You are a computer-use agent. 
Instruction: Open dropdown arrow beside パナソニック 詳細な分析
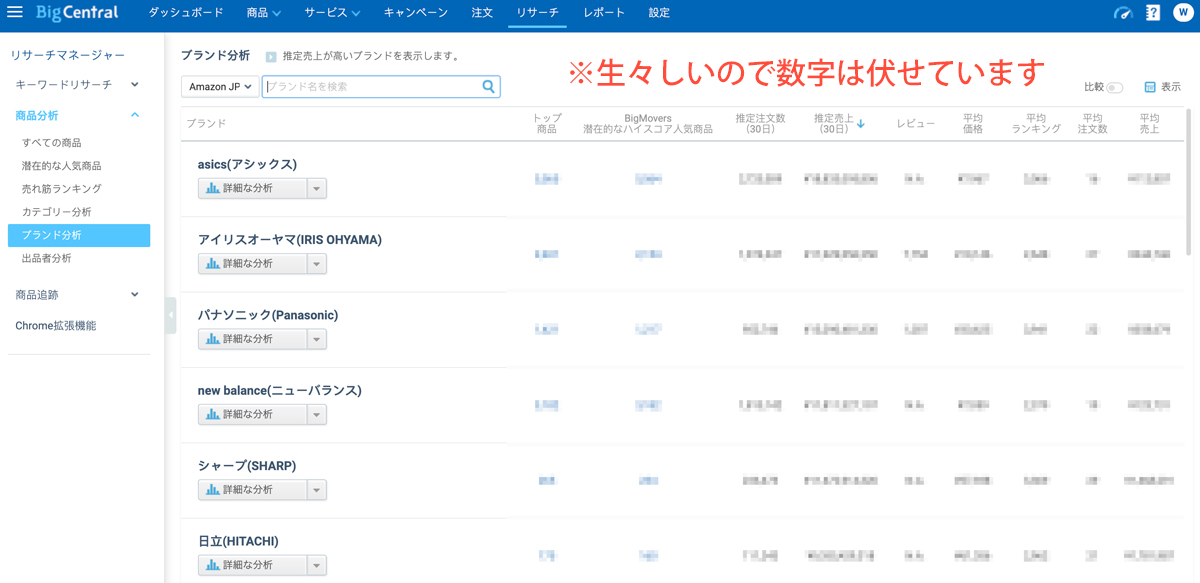(316, 339)
